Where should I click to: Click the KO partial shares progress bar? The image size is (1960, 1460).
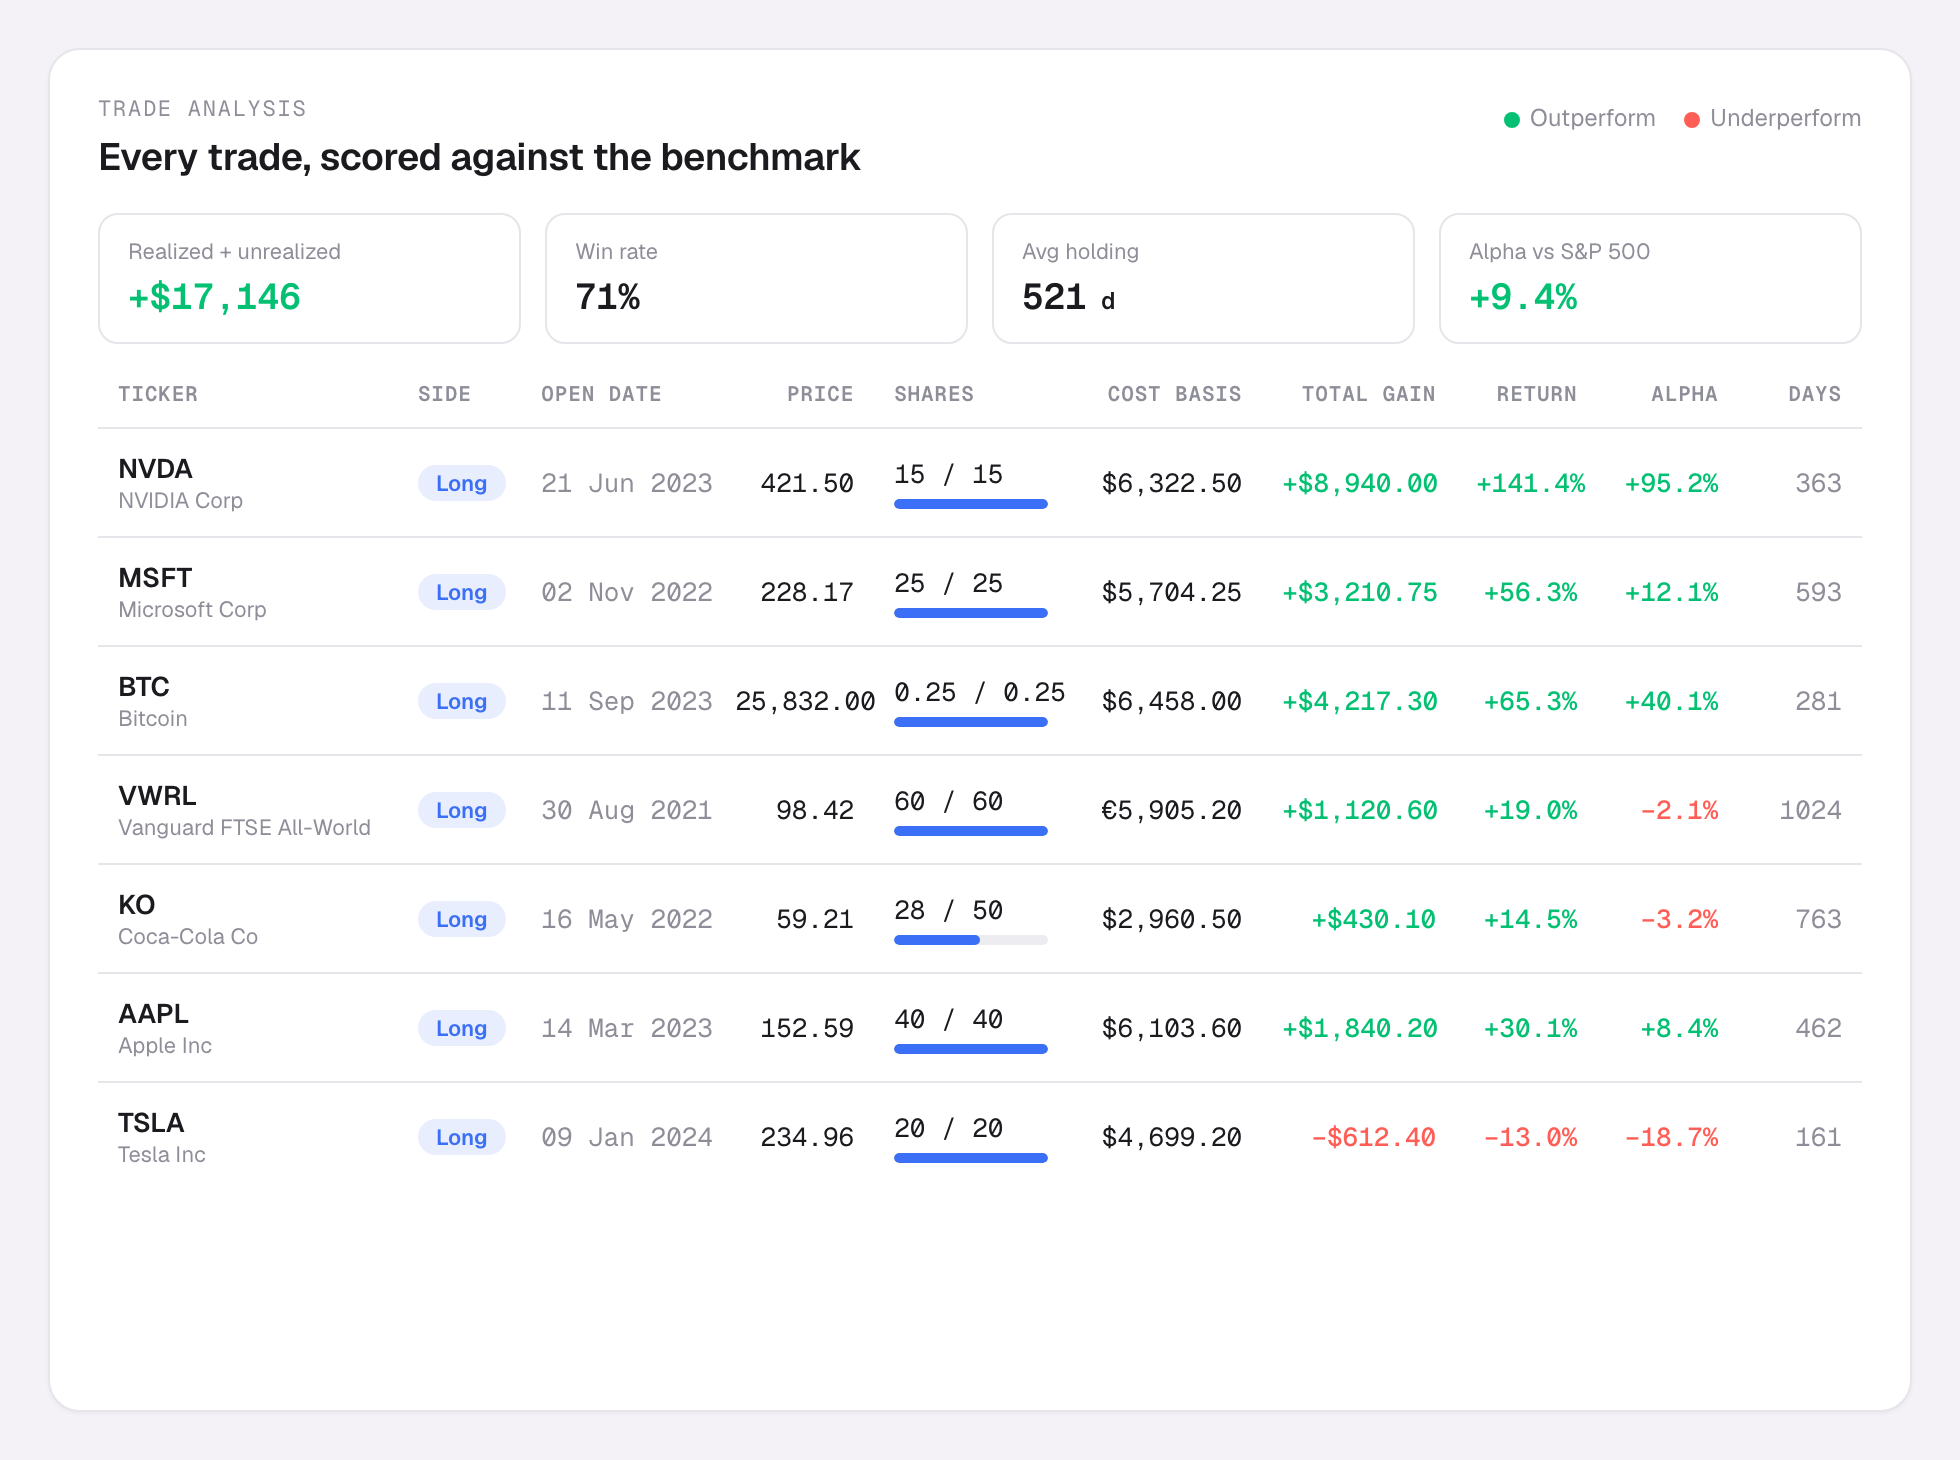971,940
